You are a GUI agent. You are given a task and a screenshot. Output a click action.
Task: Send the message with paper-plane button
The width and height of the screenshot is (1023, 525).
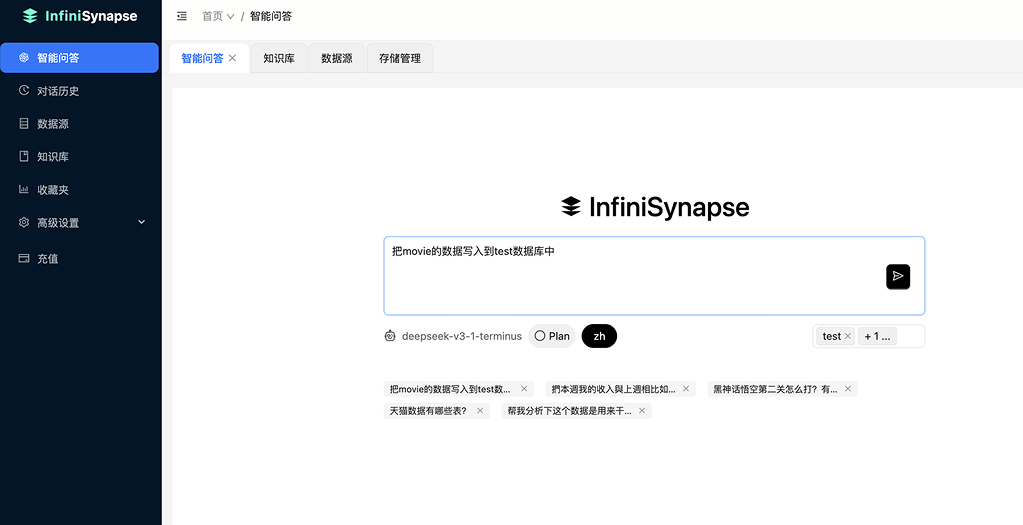pos(898,277)
